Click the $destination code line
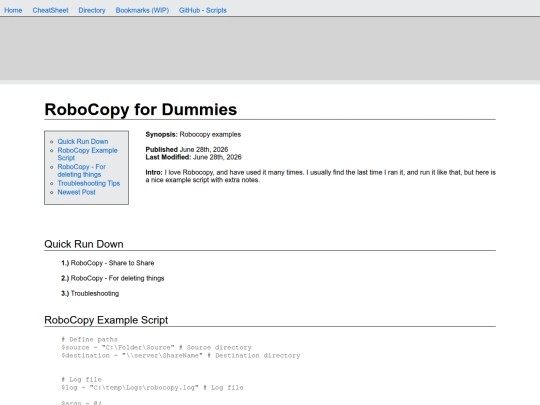This screenshot has height=405, width=540. pos(181,355)
